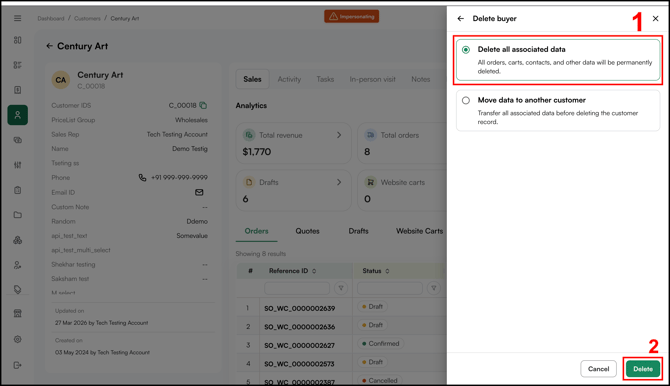670x386 pixels.
Task: Click the Cancel button
Action: pyautogui.click(x=598, y=368)
